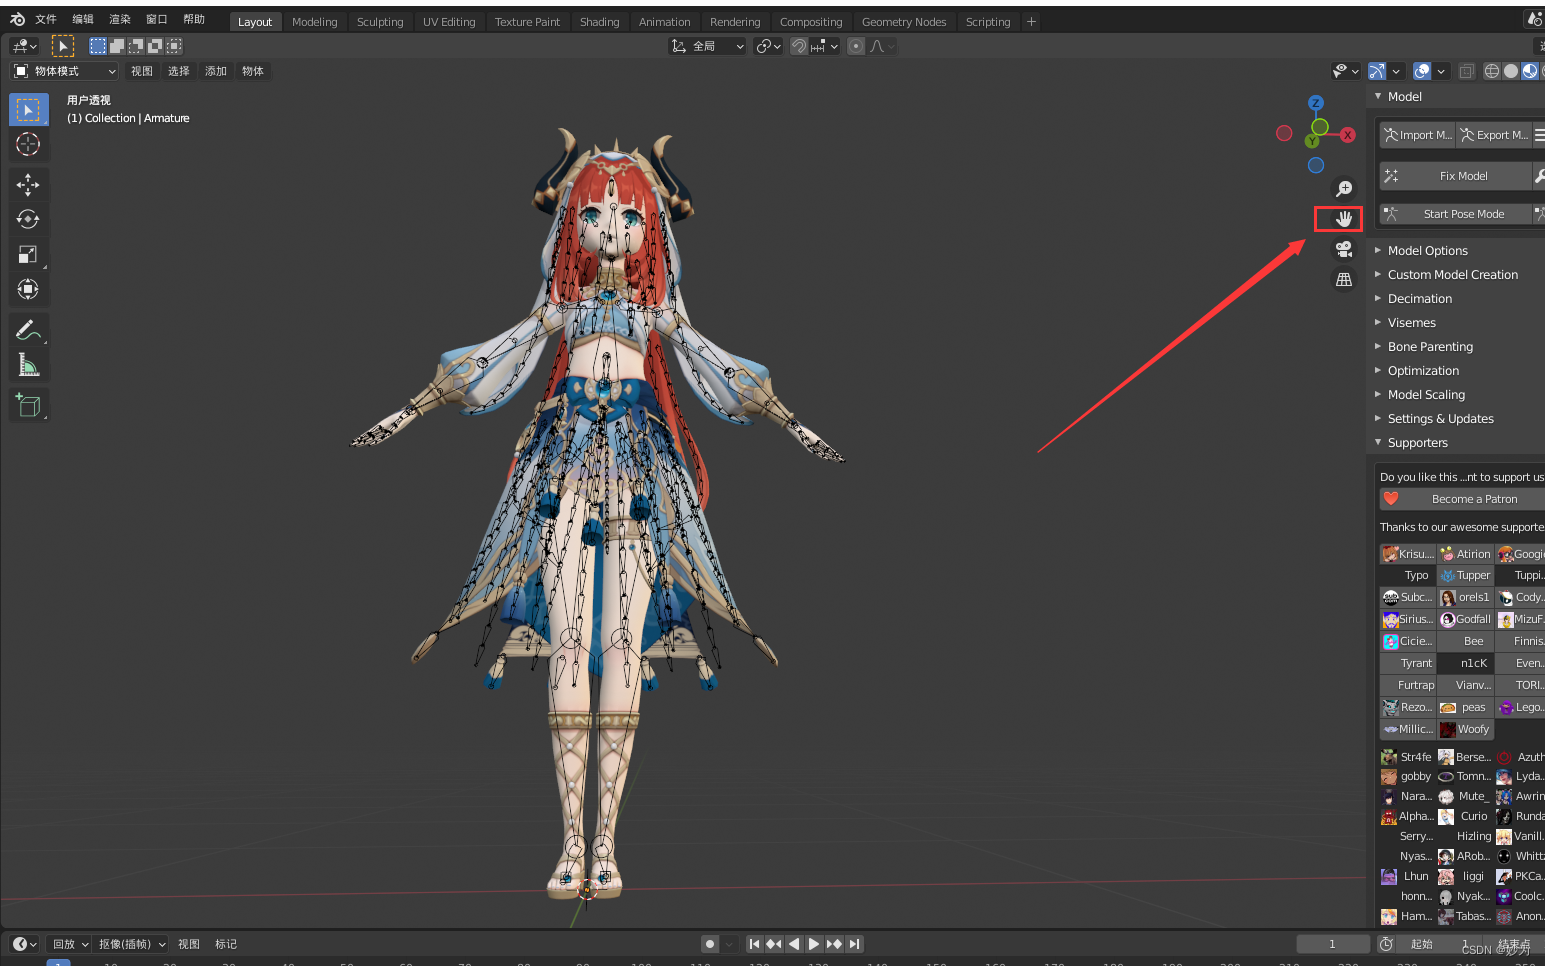Viewport: 1545px width, 966px height.
Task: Open the 文件 menu
Action: 46,19
